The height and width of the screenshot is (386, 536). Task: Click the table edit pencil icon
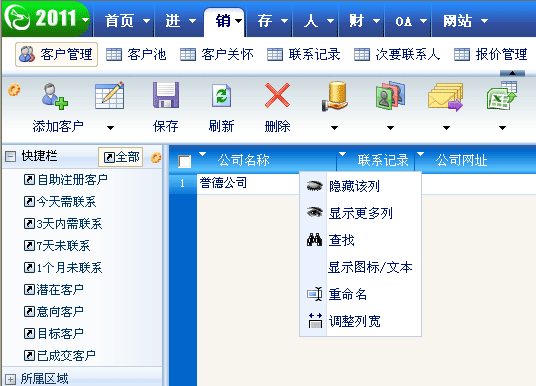pos(110,95)
